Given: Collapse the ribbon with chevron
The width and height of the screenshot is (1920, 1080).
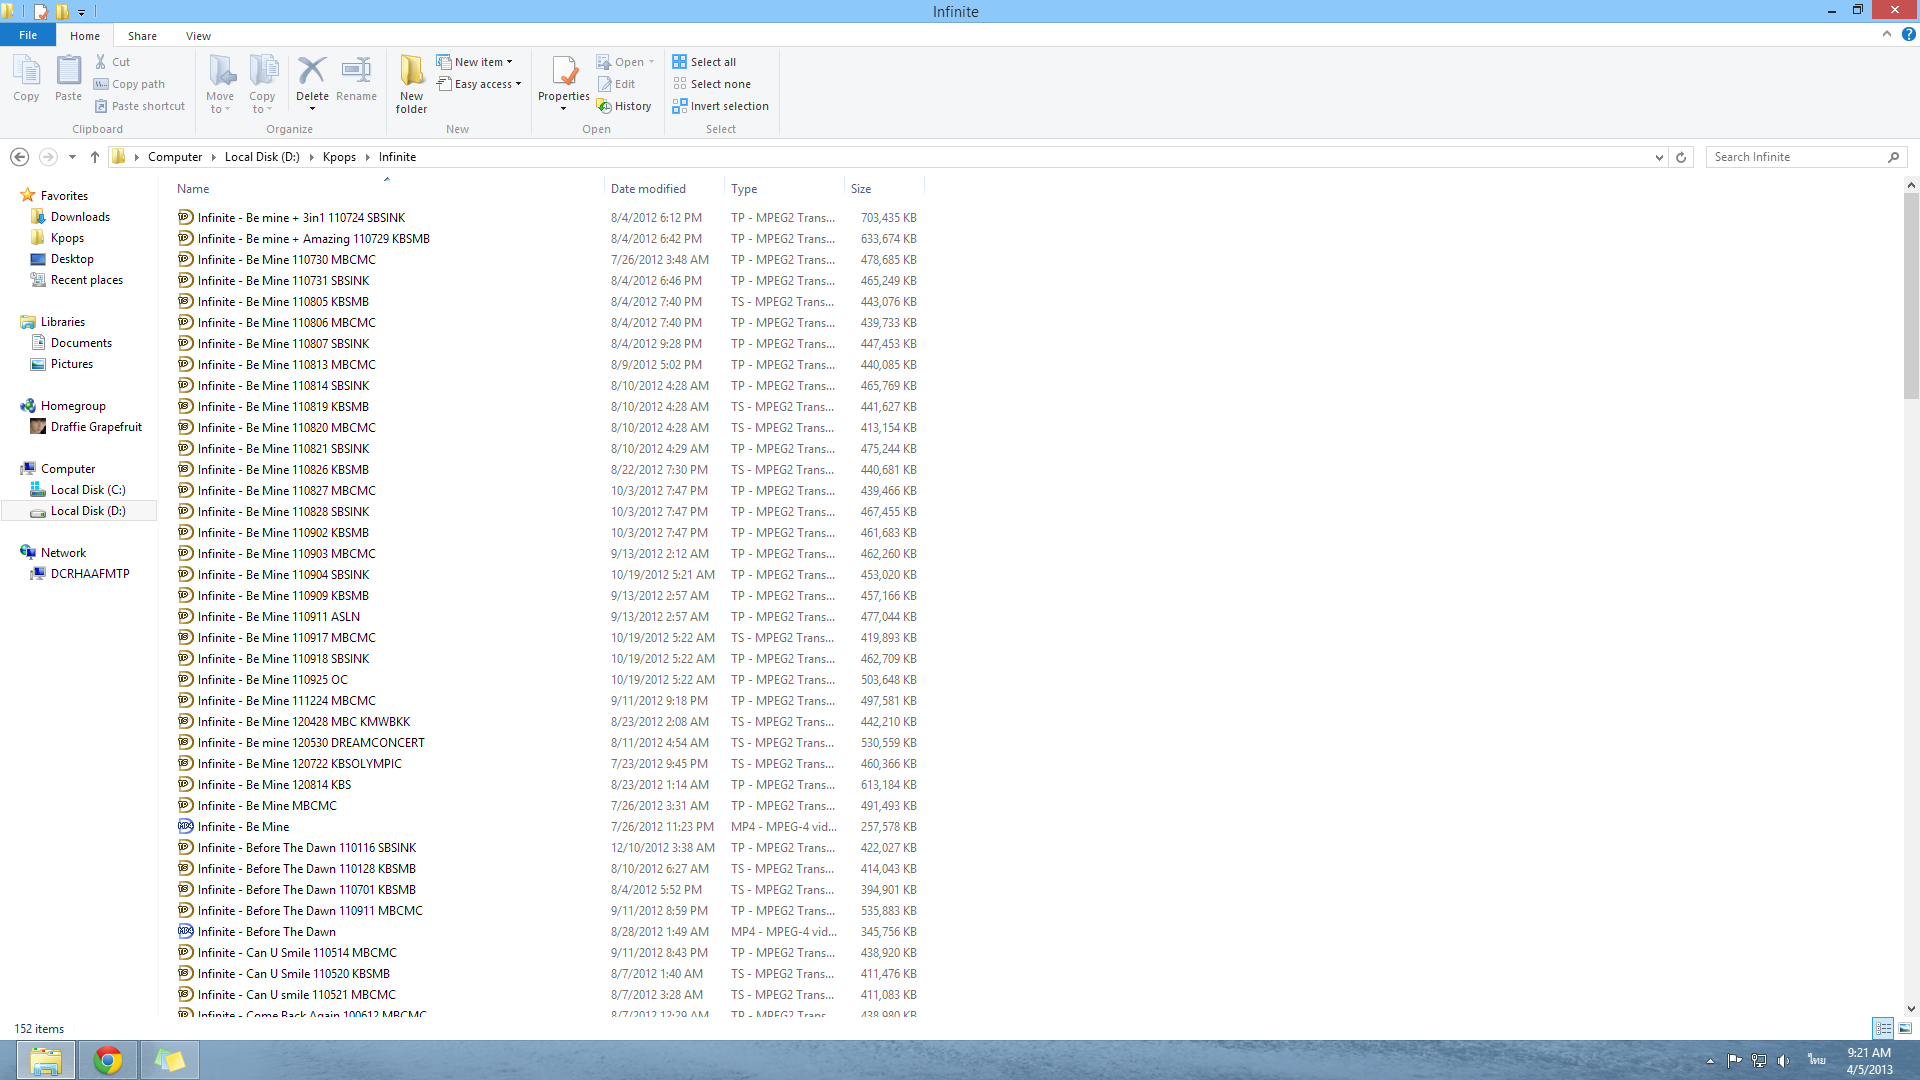Looking at the screenshot, I should [1887, 34].
